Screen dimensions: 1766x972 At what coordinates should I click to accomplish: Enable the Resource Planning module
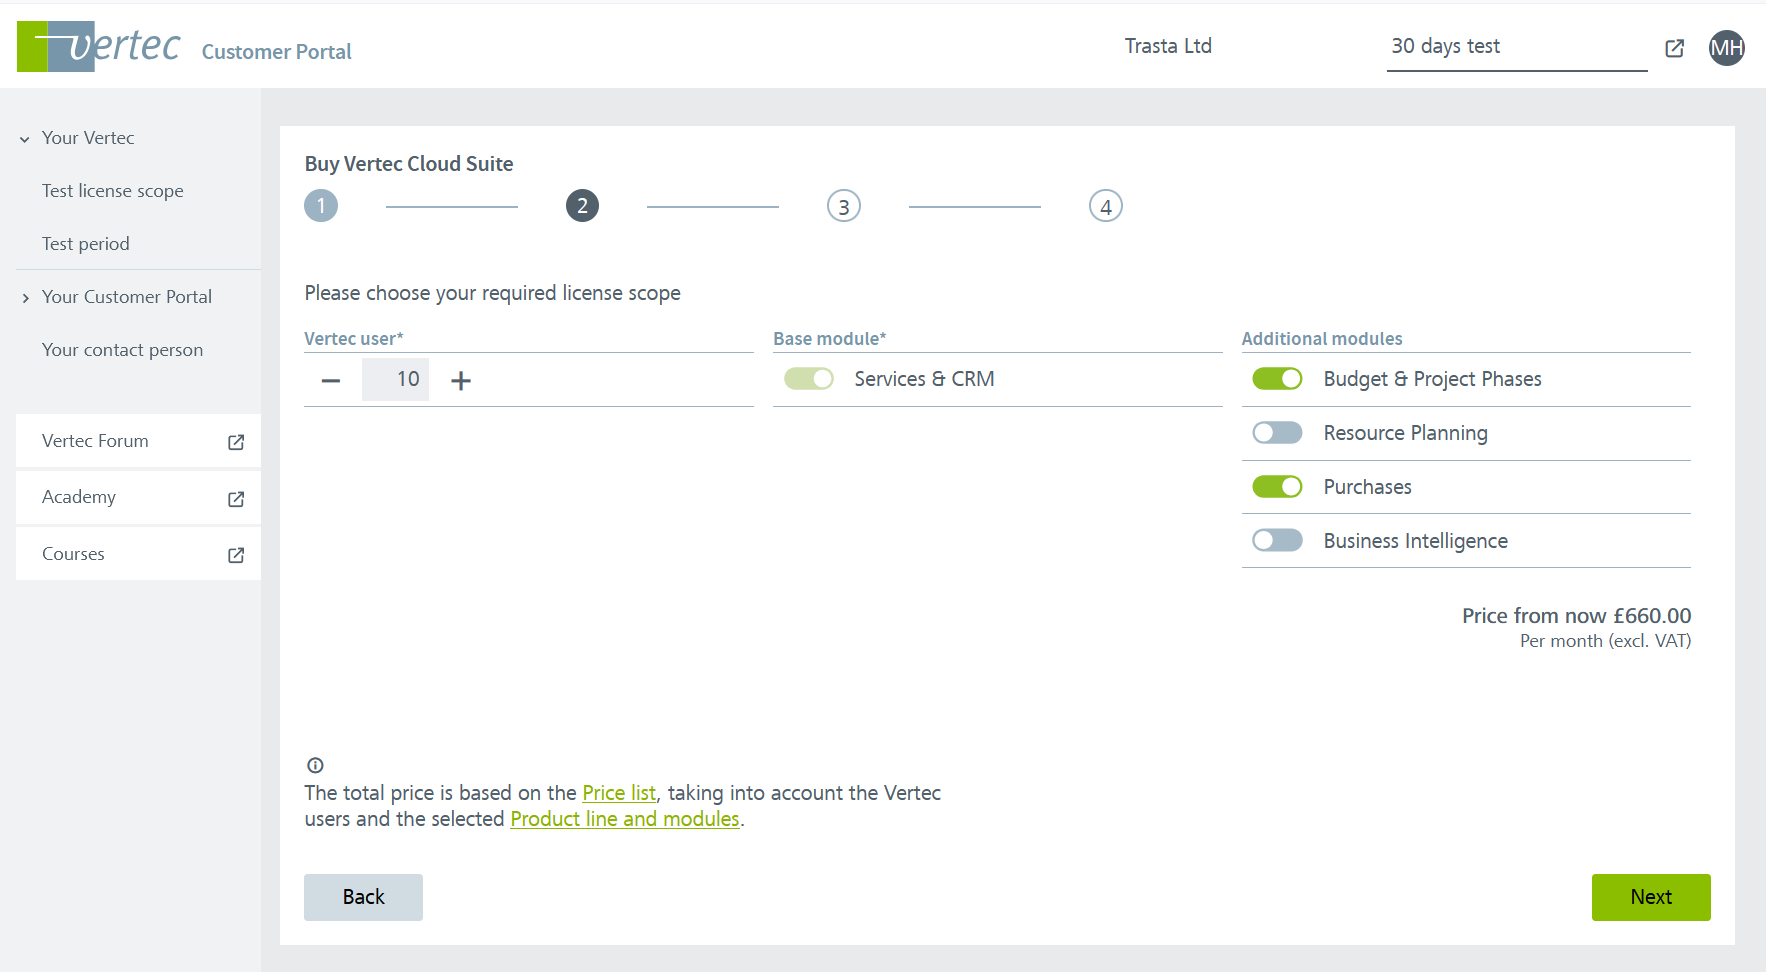click(x=1277, y=433)
